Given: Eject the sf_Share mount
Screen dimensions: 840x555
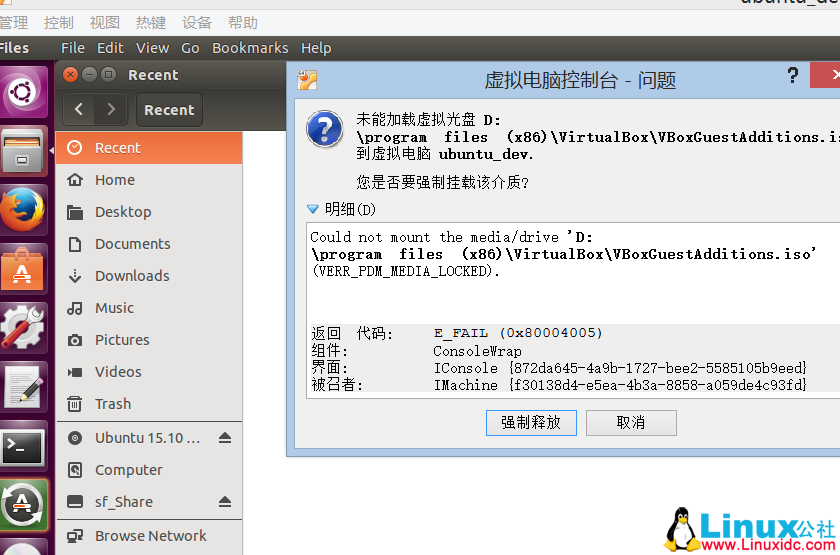Looking at the screenshot, I should [x=225, y=502].
